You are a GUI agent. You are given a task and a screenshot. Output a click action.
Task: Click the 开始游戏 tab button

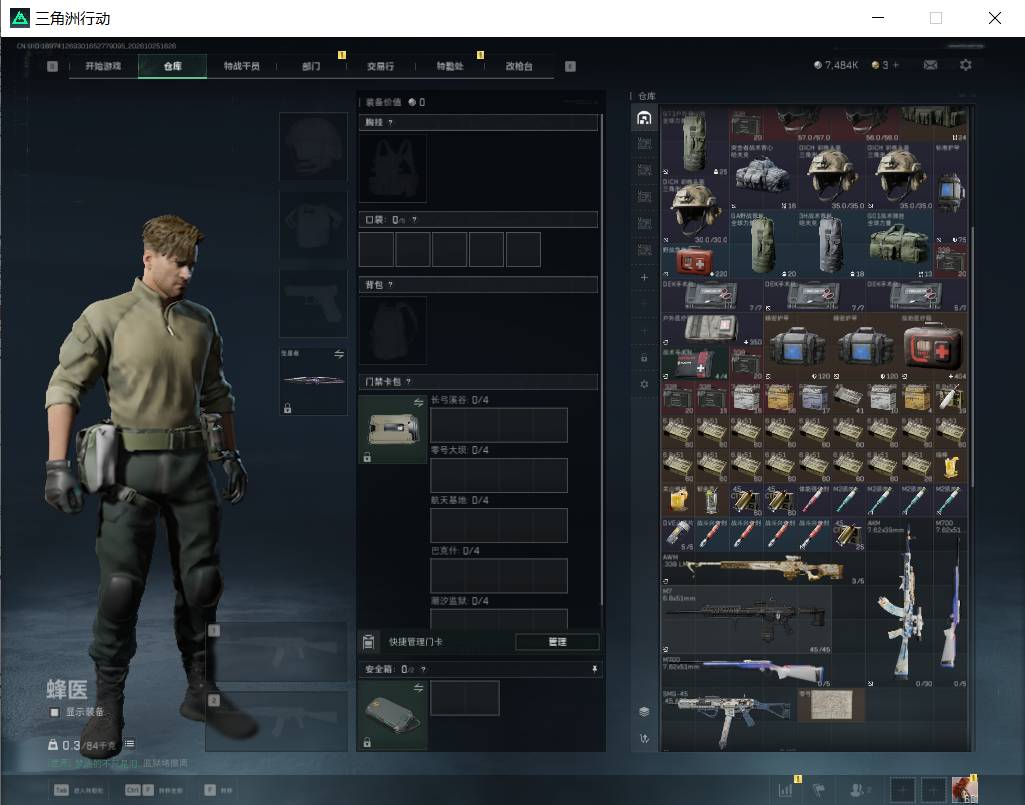(x=103, y=66)
